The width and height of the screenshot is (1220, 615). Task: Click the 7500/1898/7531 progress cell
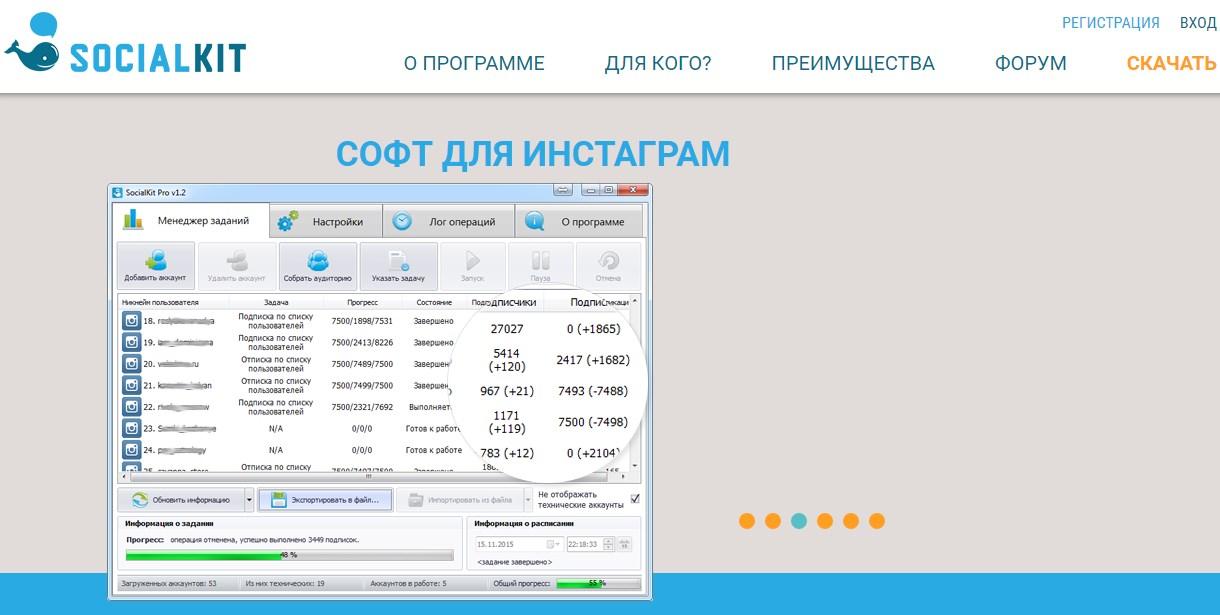tap(362, 321)
